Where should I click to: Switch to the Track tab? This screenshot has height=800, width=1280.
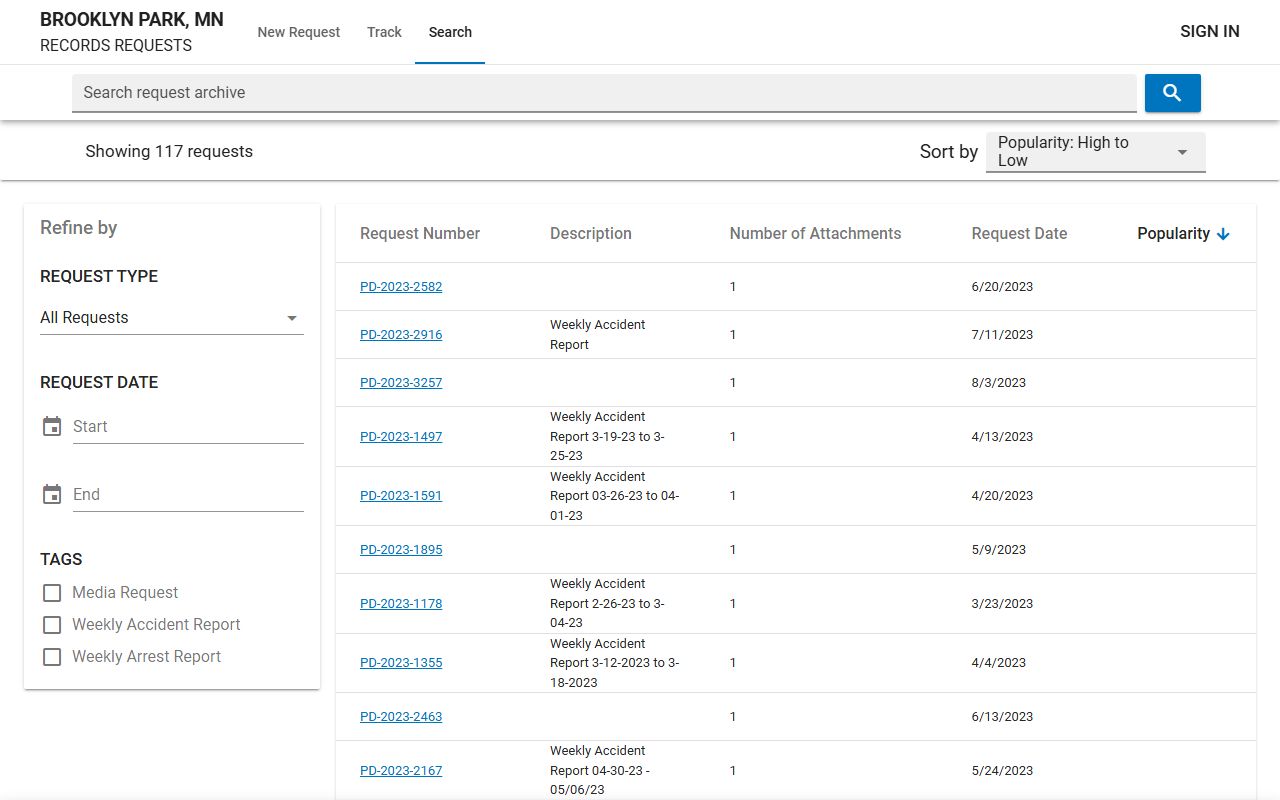click(x=384, y=32)
